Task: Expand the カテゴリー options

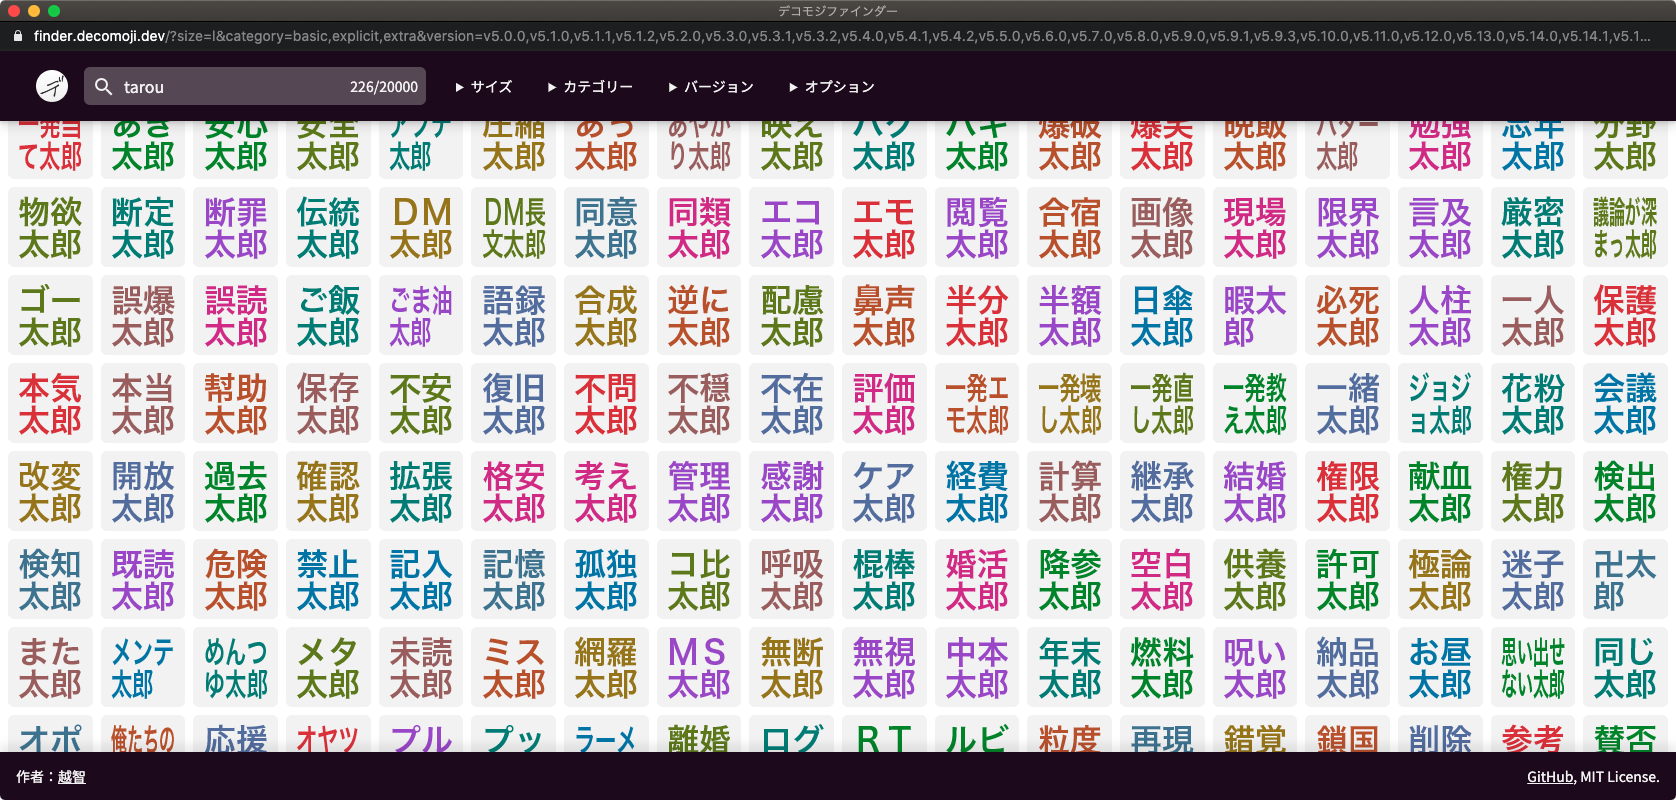Action: [590, 87]
